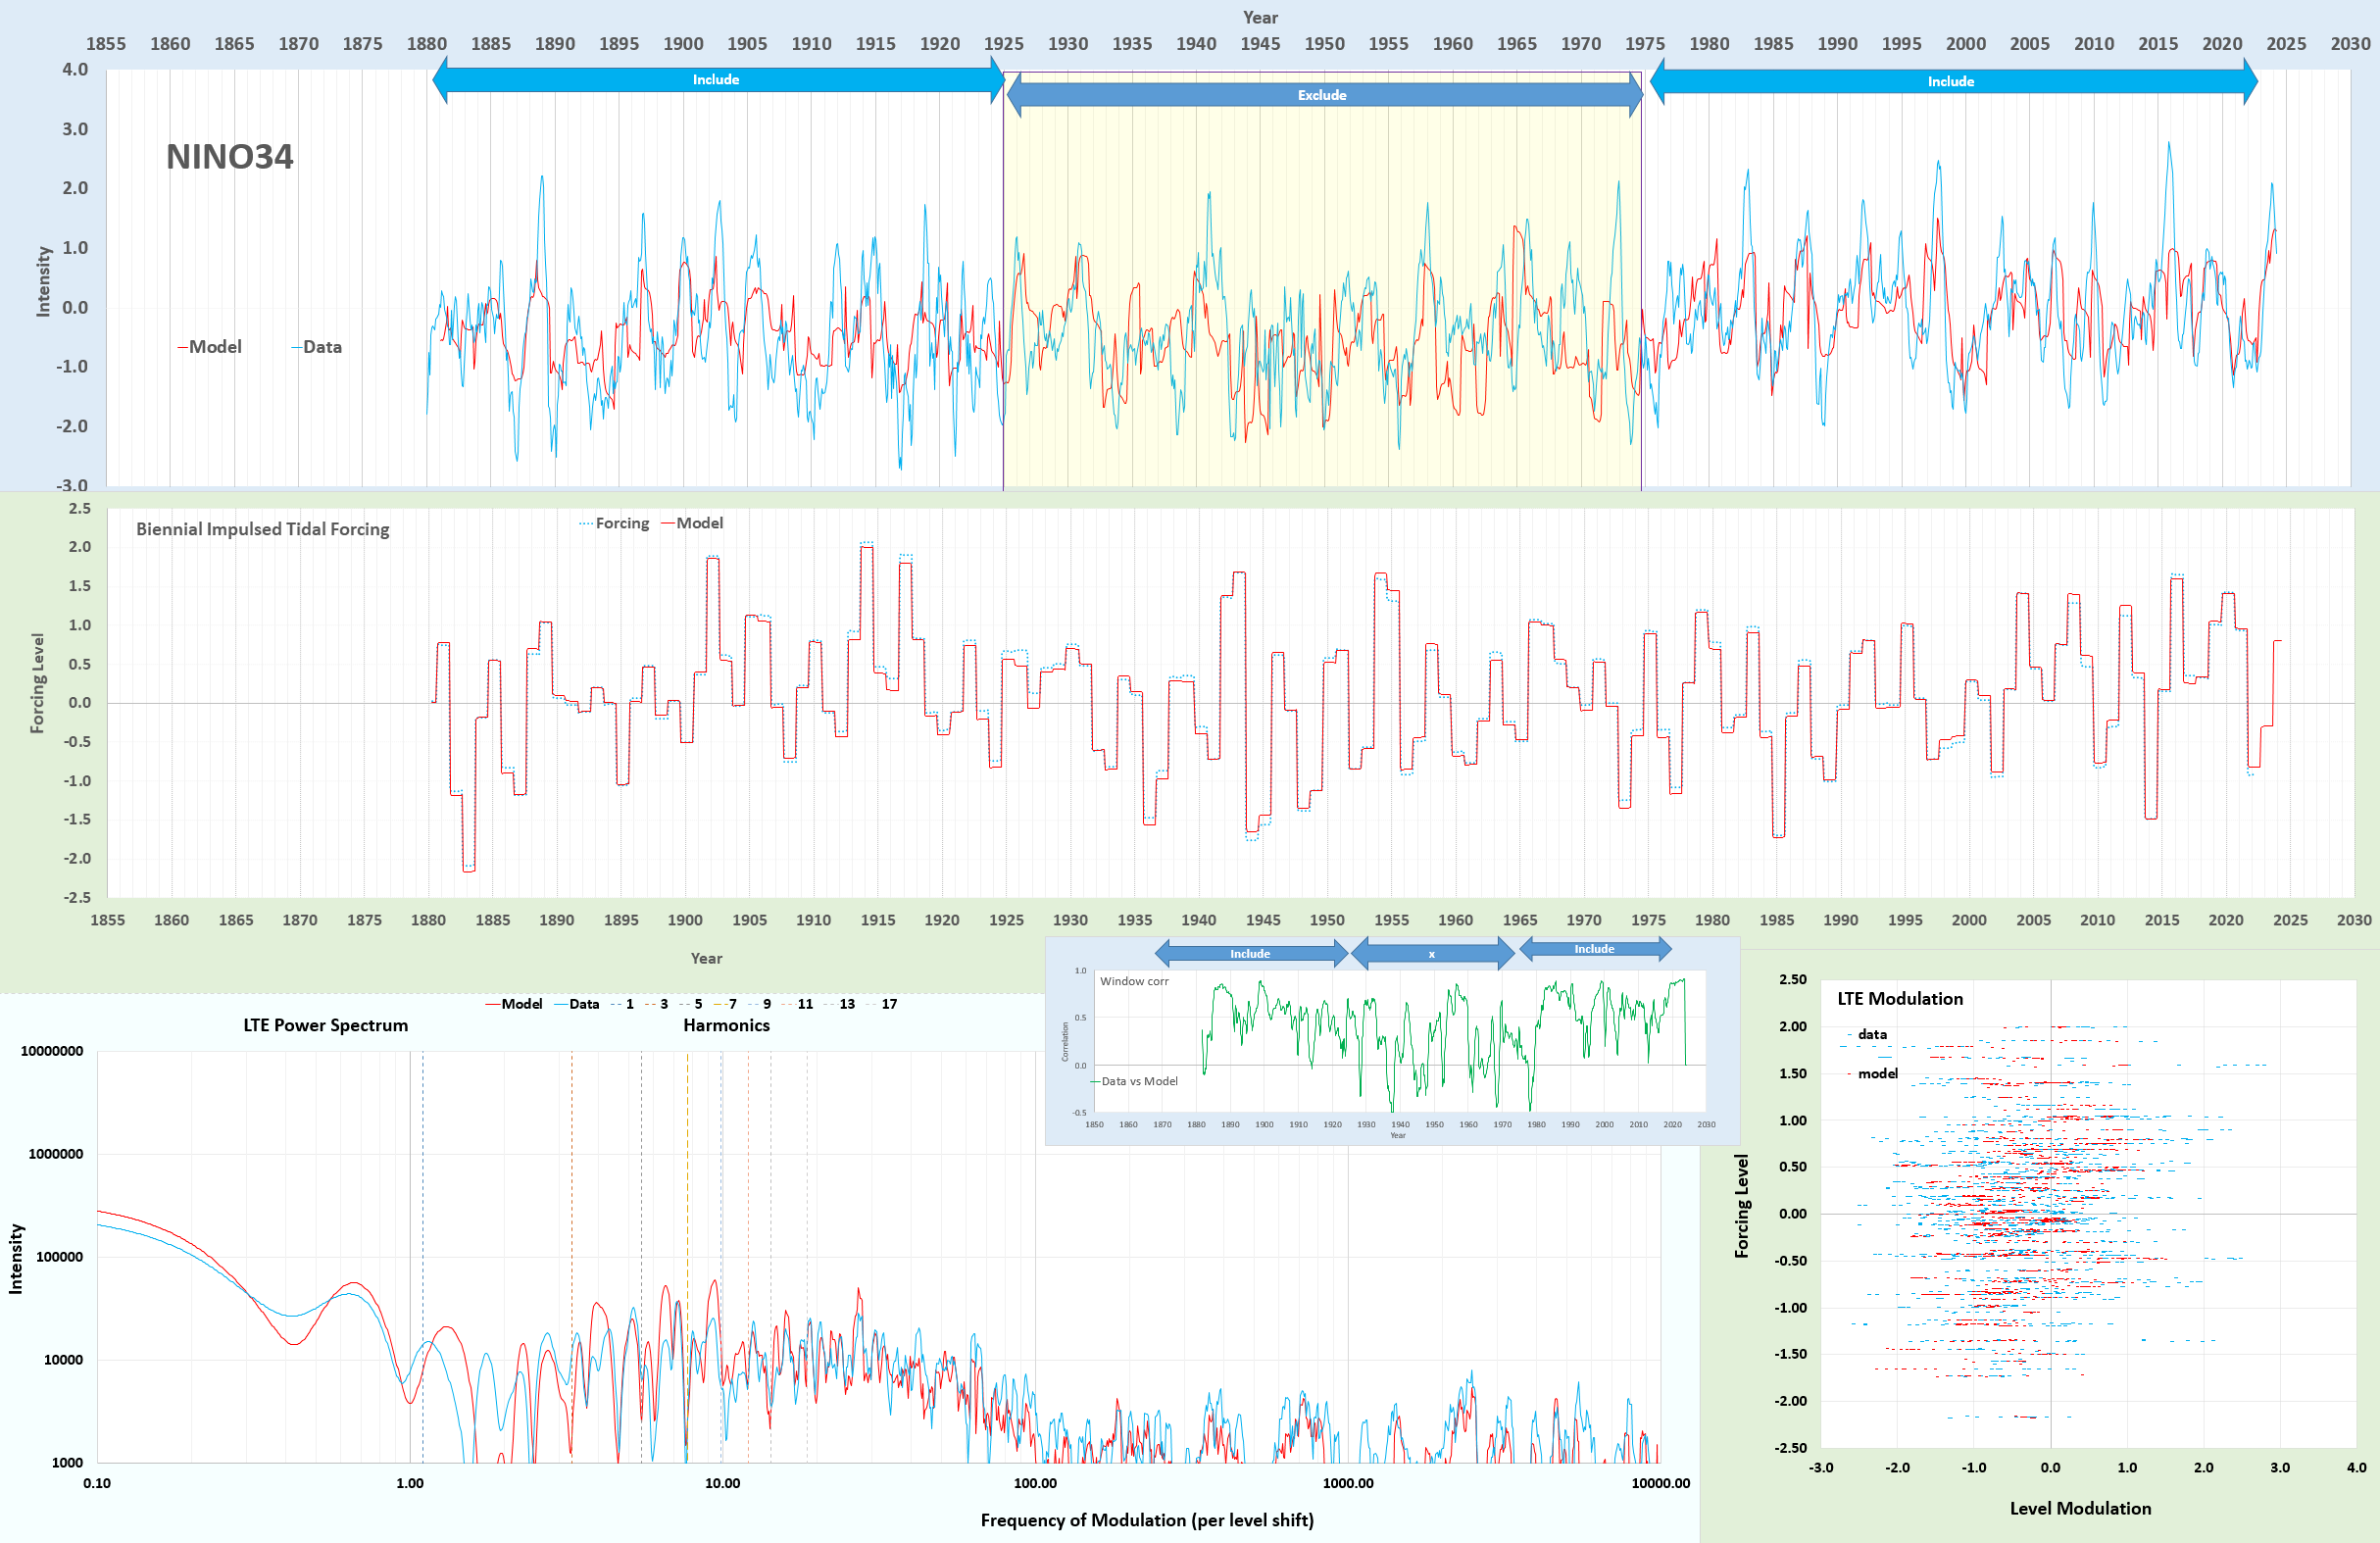Screen dimensions: 2380x1543
Task: Click the Exclude arrow over the yellow region
Action: [x=1322, y=95]
